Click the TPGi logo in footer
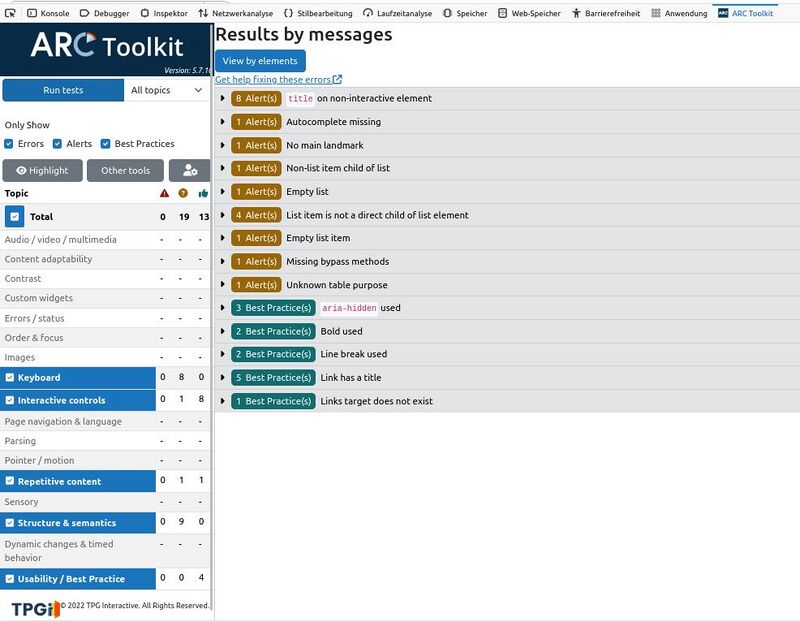This screenshot has height=622, width=800. (36, 607)
